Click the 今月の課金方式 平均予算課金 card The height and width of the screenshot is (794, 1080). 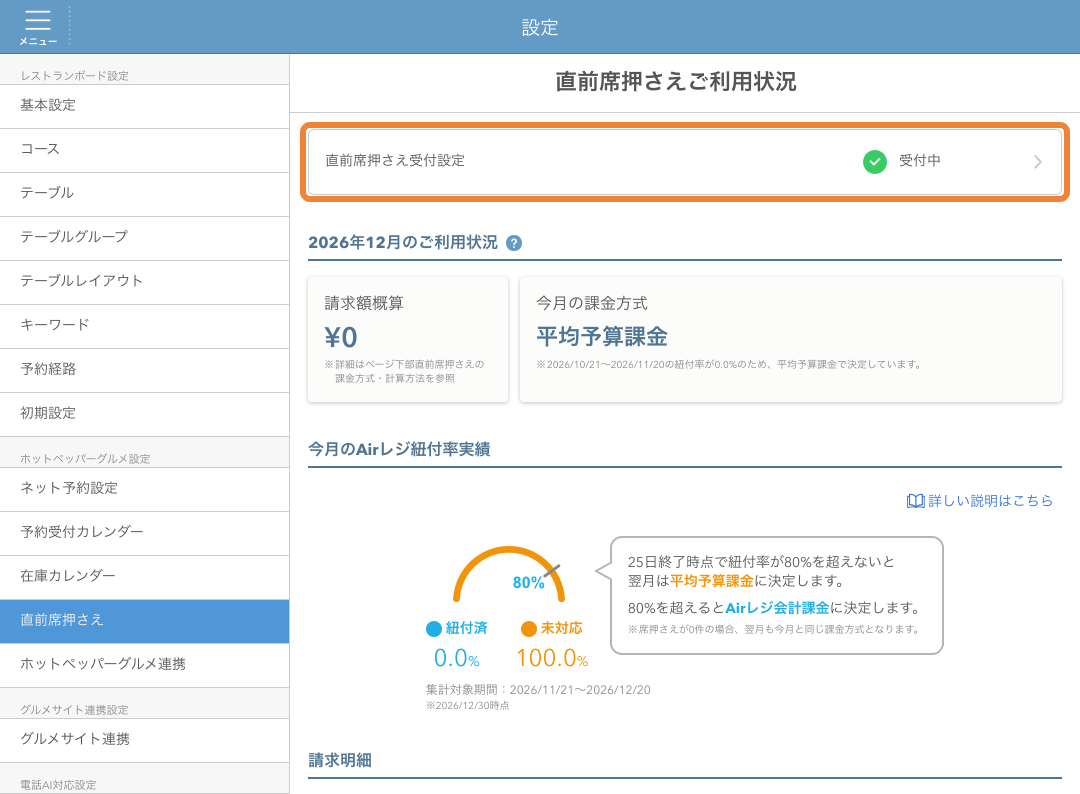[x=791, y=339]
